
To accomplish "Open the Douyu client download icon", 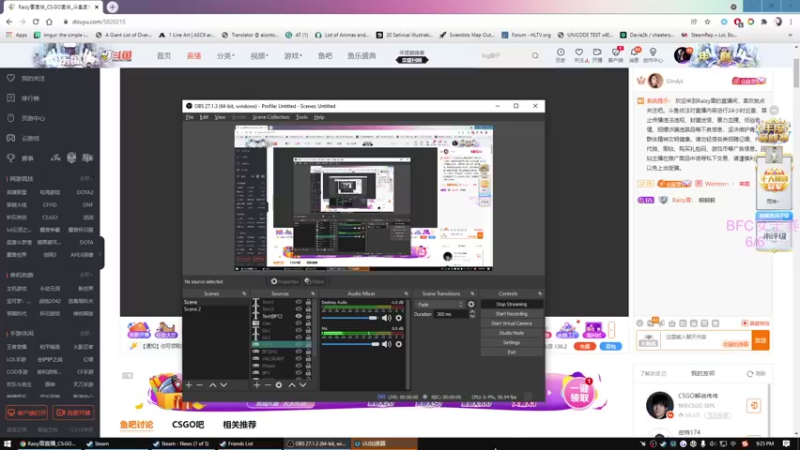I will (616, 53).
